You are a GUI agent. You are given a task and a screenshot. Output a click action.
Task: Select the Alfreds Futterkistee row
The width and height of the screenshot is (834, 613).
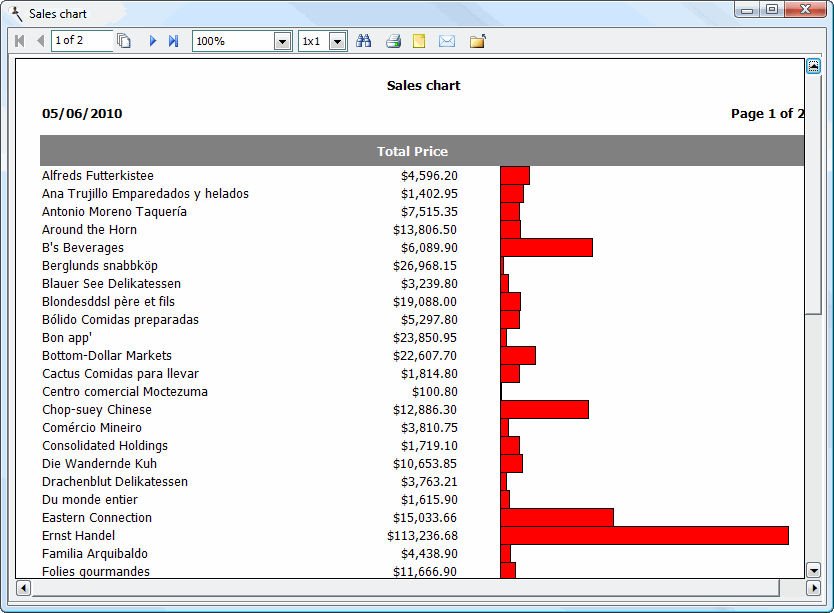(x=98, y=175)
